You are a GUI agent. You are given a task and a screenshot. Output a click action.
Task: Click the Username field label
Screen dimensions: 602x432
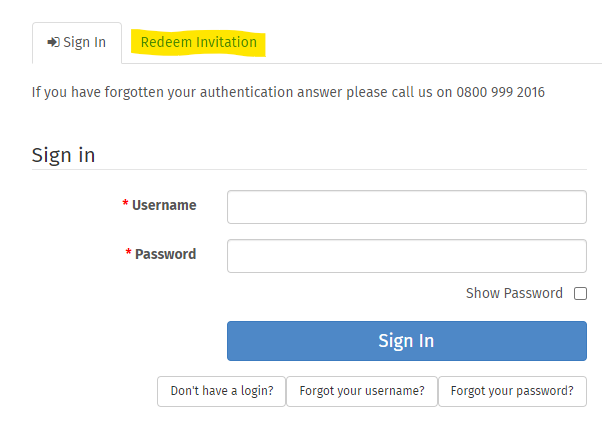[x=164, y=205]
